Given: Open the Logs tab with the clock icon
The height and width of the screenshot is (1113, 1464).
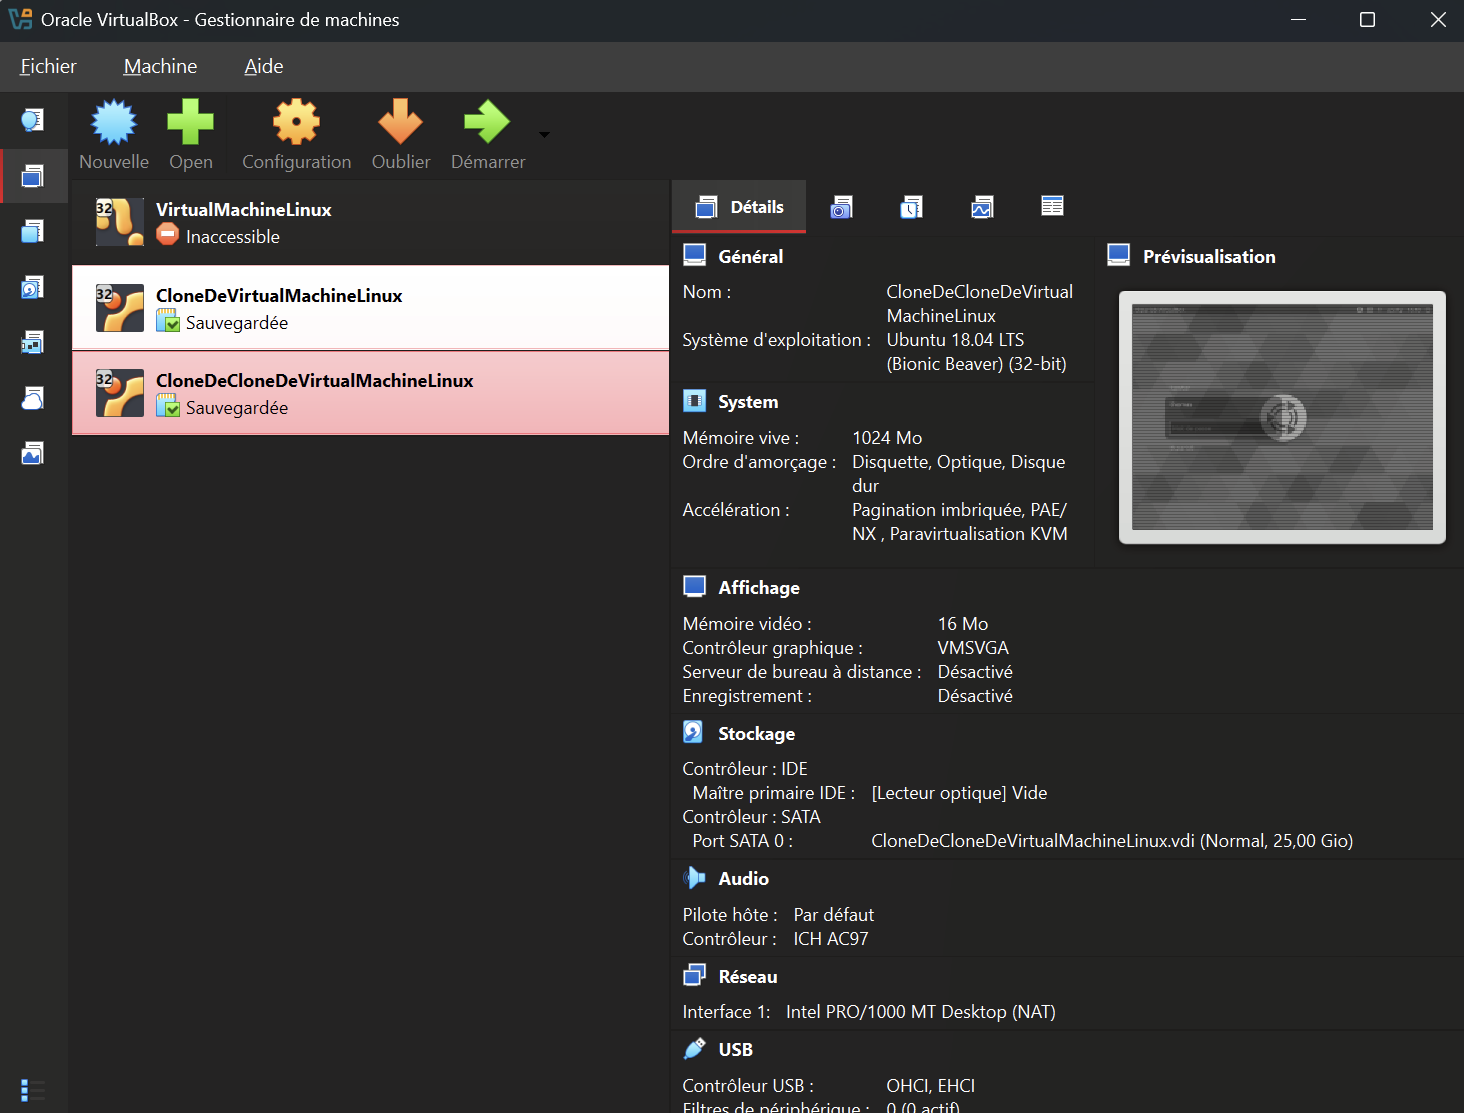Looking at the screenshot, I should [912, 207].
